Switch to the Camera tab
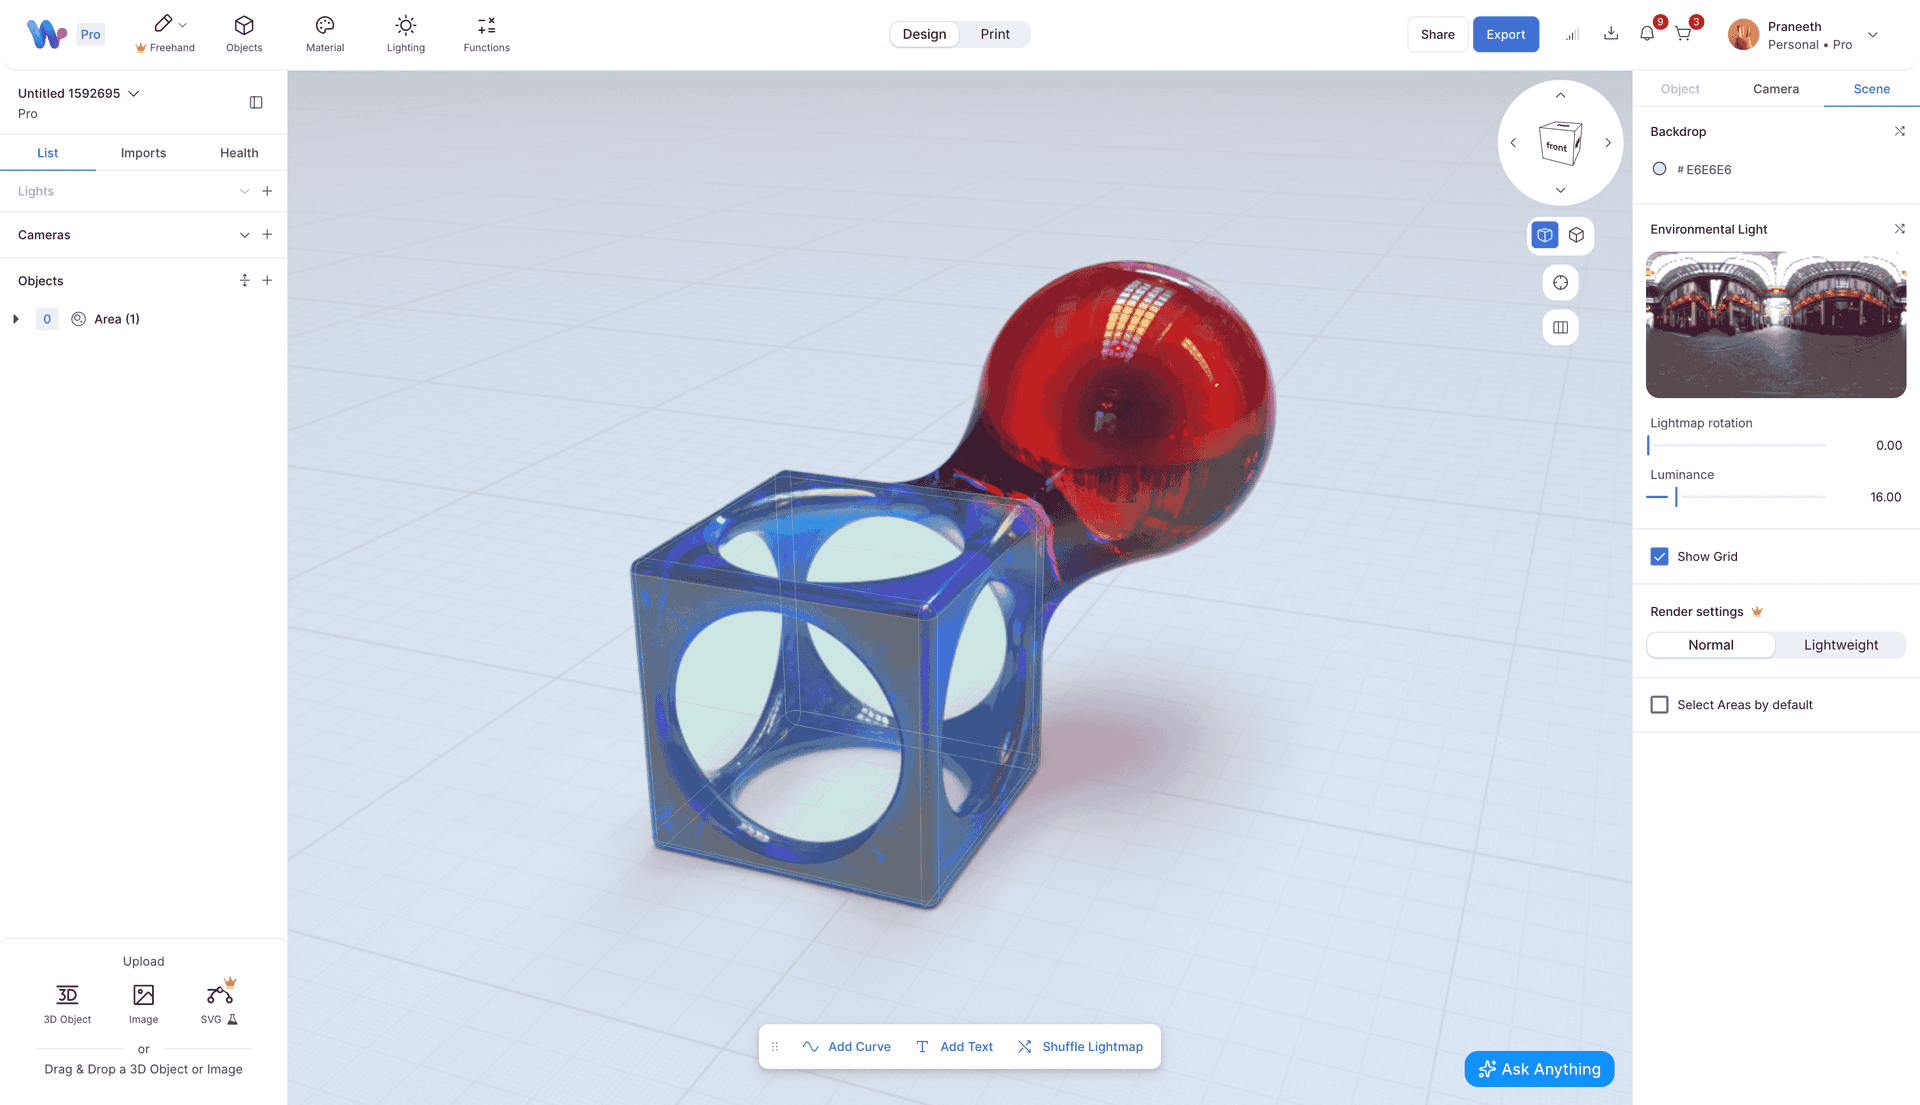This screenshot has width=1920, height=1105. (1775, 89)
